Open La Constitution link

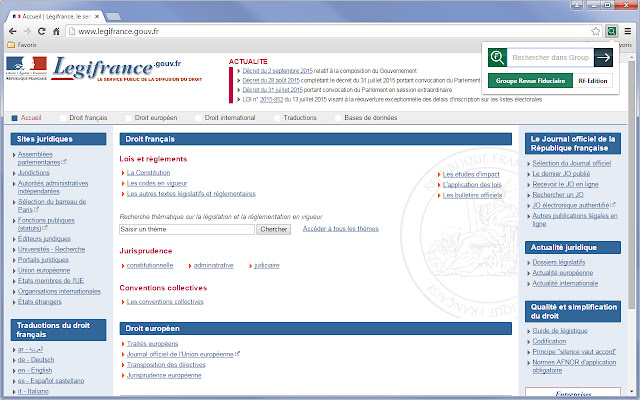pos(148,173)
